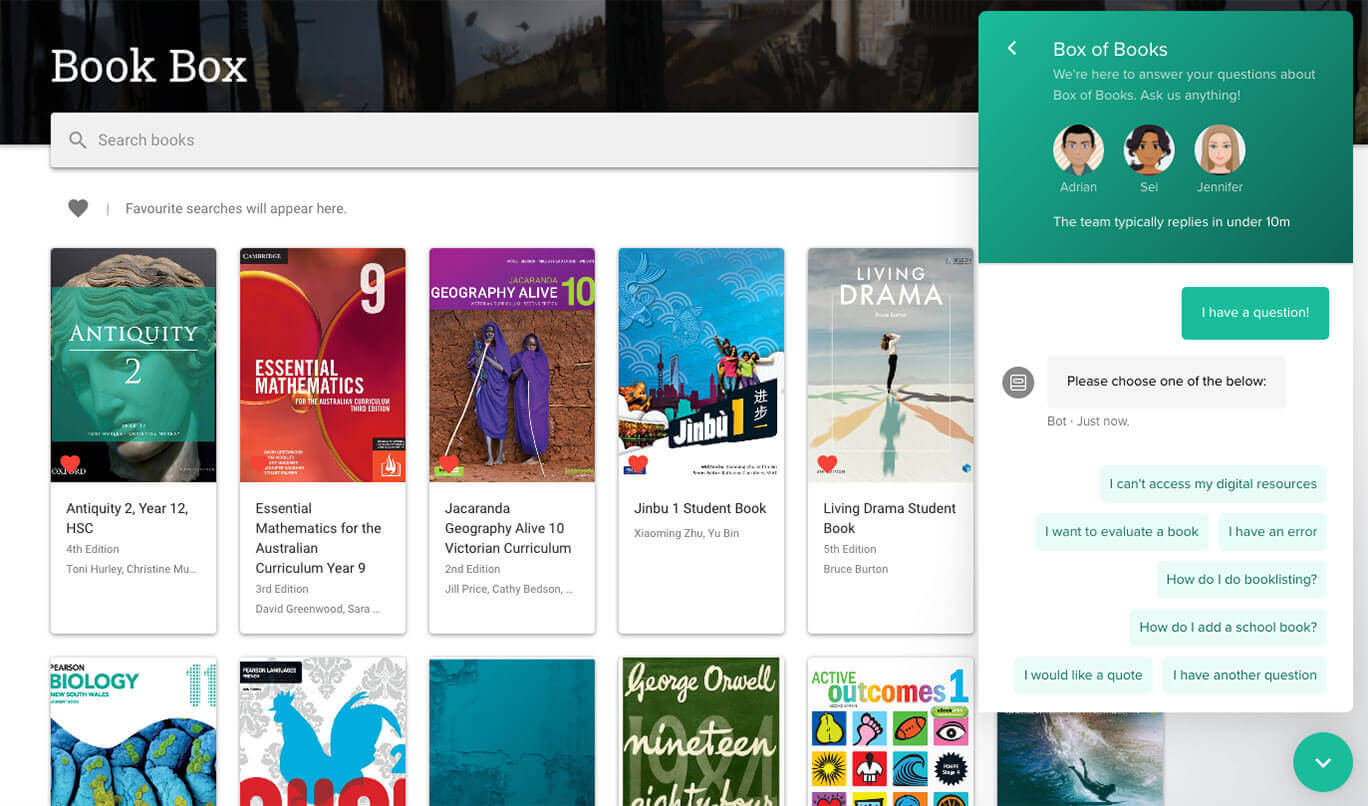Click the grey favourite searches heart icon

[x=78, y=208]
